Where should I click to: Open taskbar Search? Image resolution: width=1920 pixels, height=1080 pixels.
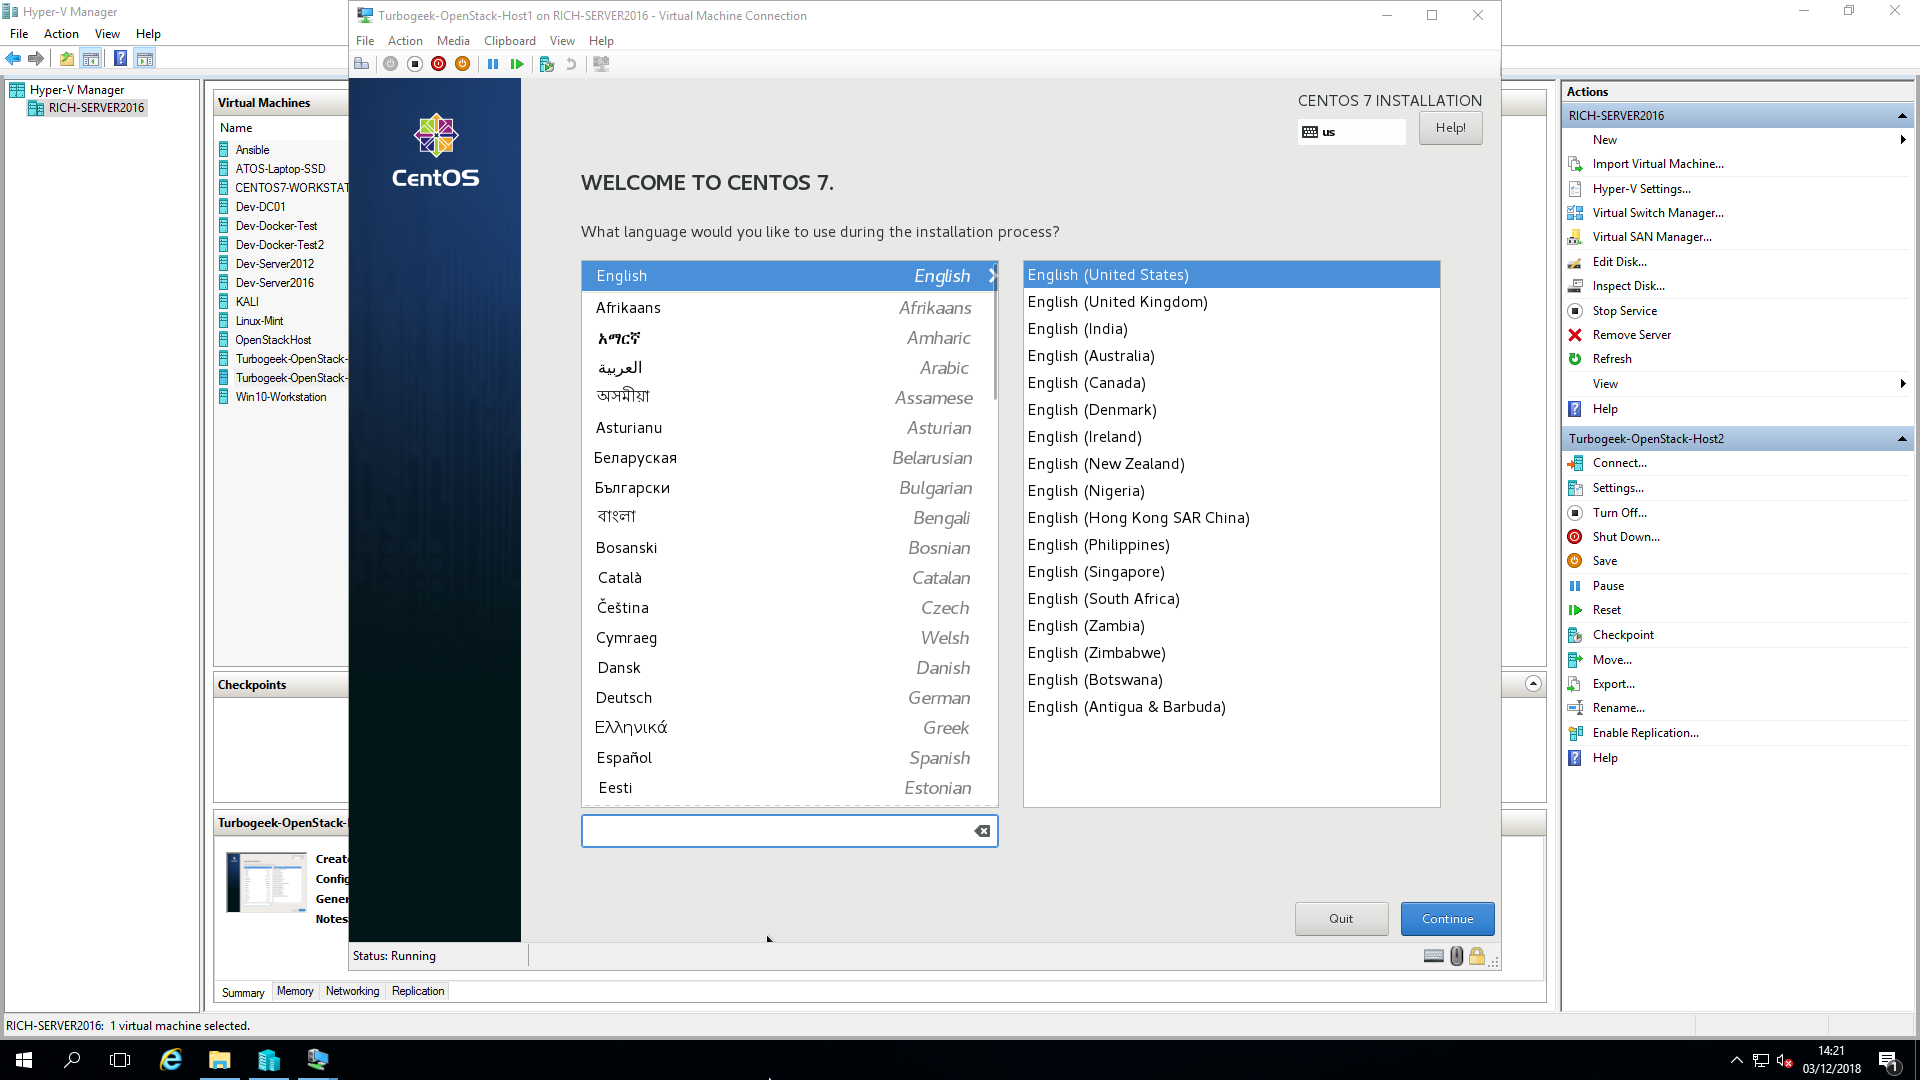click(72, 1060)
